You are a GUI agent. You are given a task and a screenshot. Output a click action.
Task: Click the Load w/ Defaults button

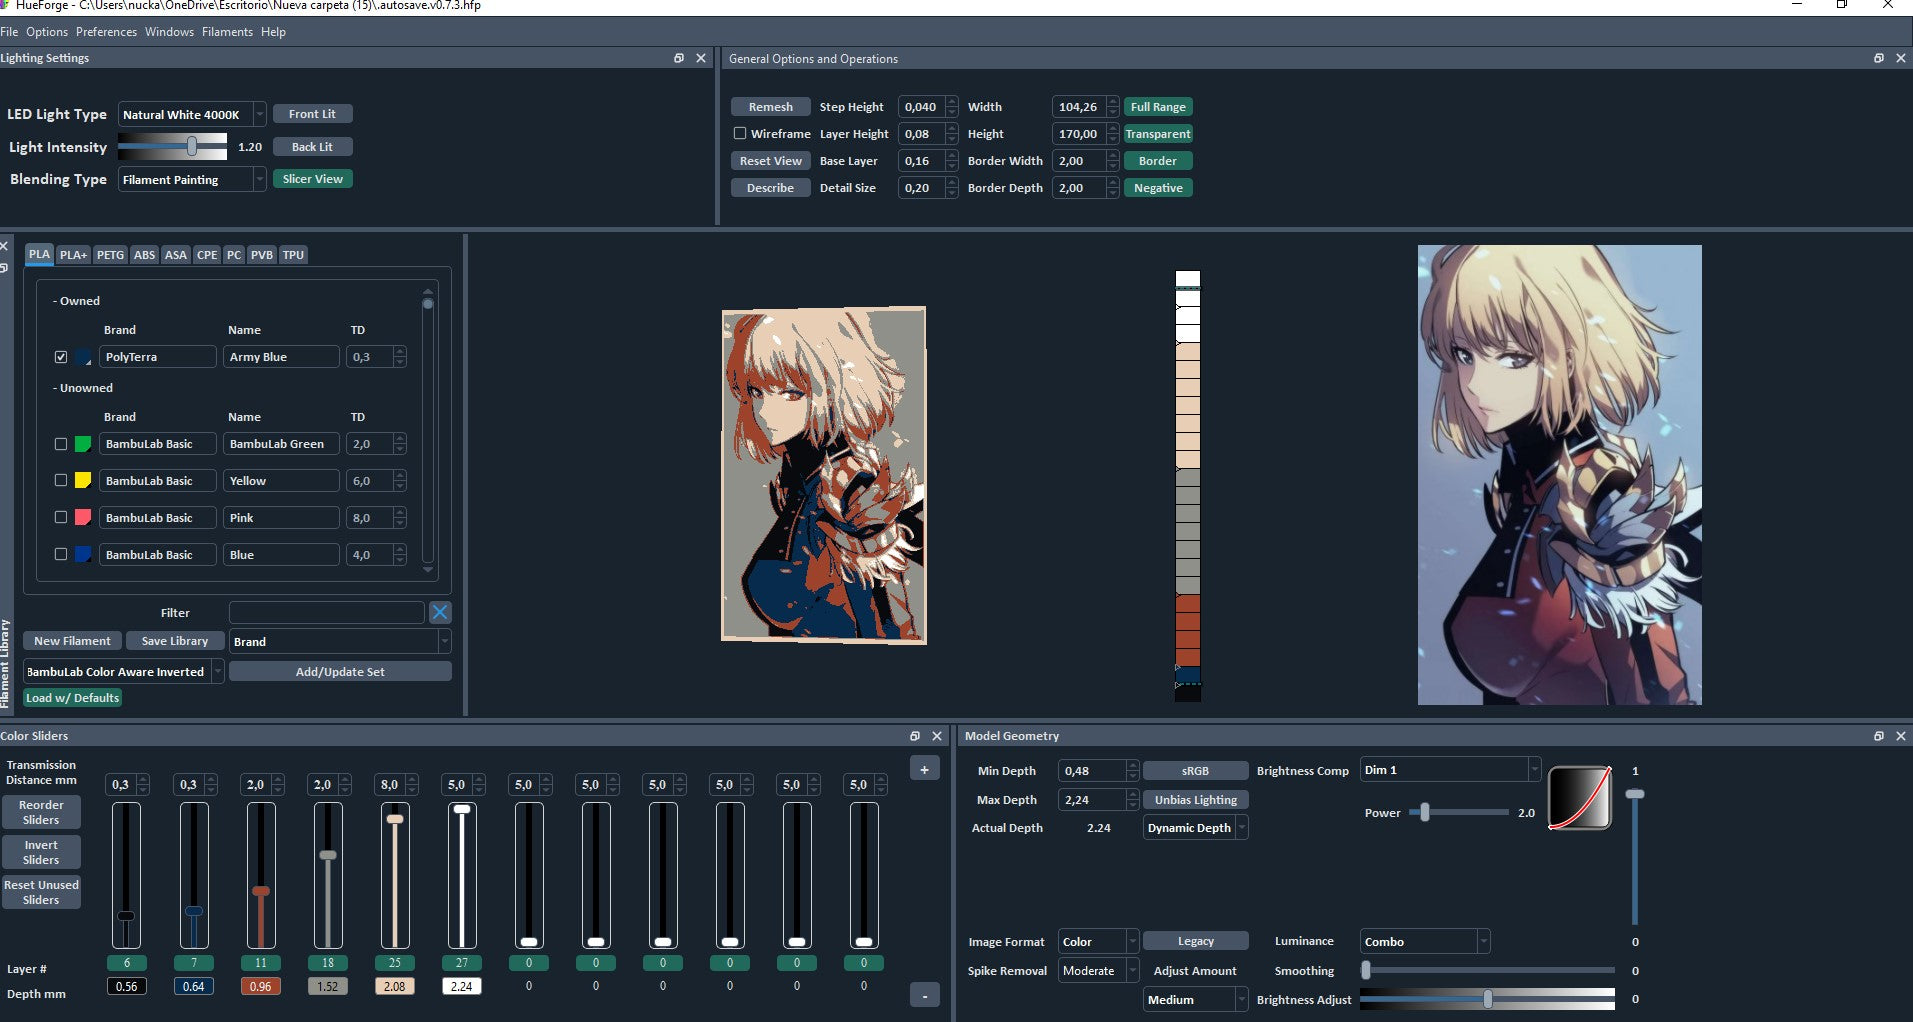click(x=72, y=698)
